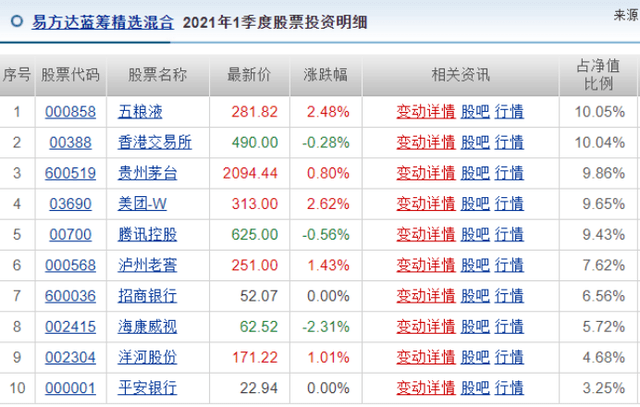This screenshot has height=407, width=640.
Task: Select the -2.31% change cell
Action: 326,327
